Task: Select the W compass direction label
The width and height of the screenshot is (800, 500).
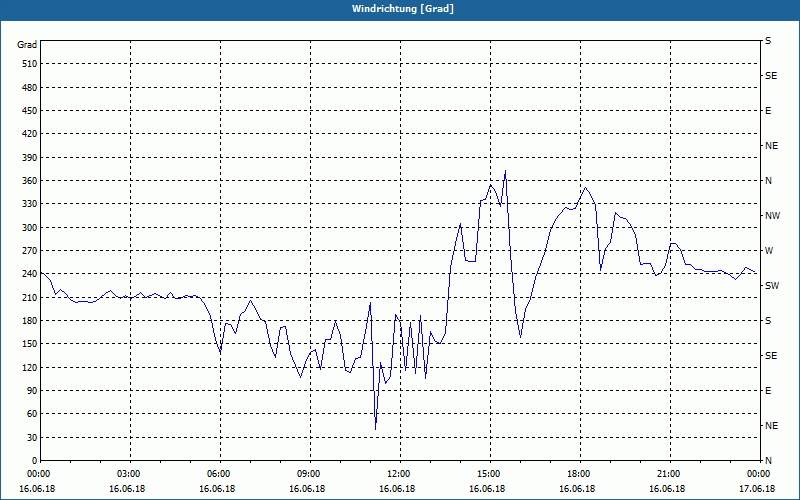Action: (x=769, y=251)
